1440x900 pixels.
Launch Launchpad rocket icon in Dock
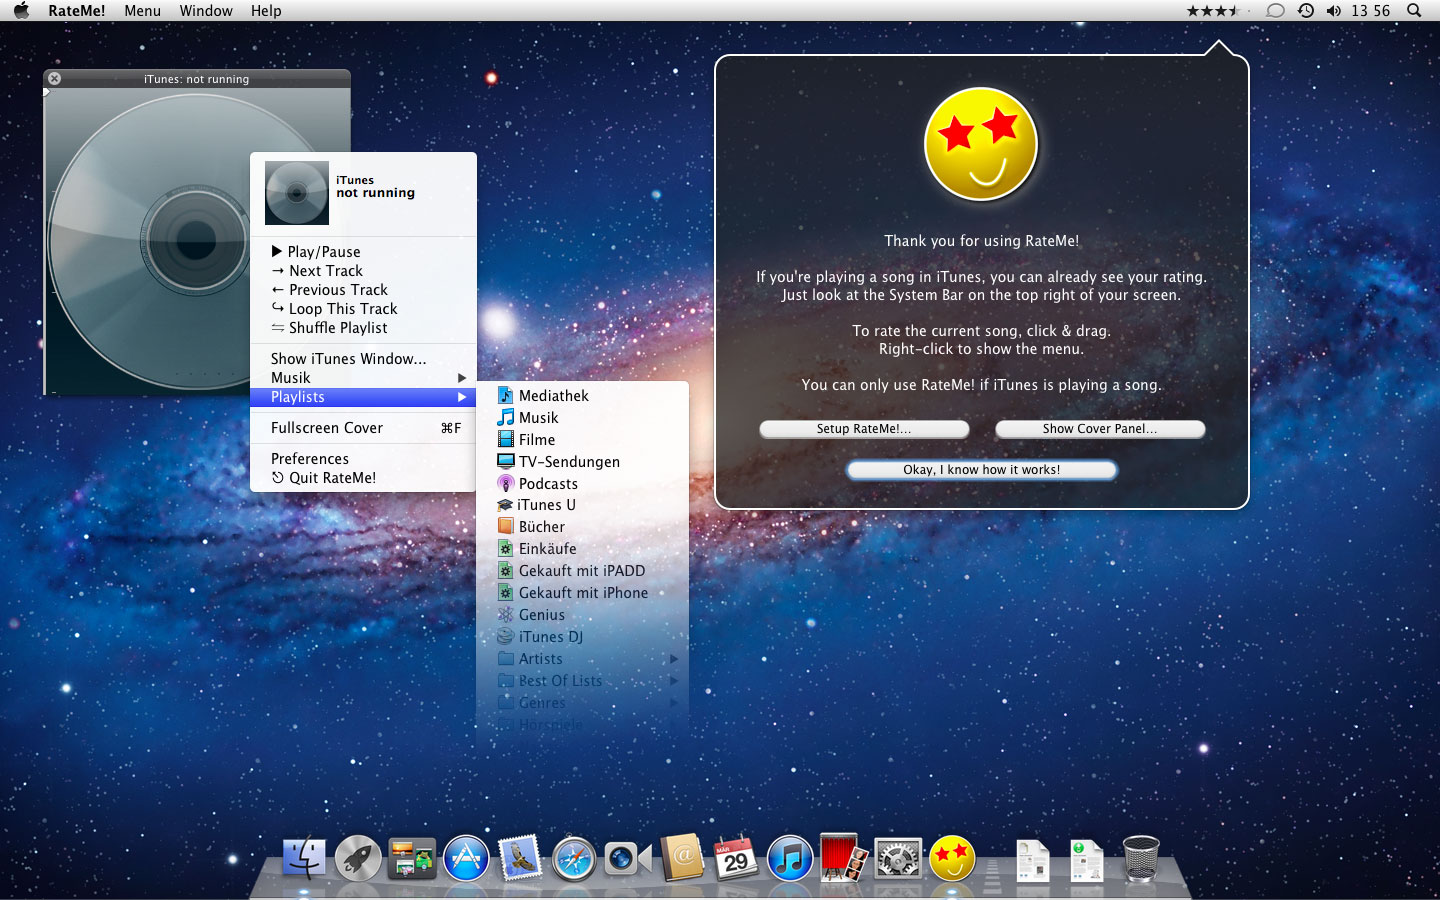pos(358,858)
